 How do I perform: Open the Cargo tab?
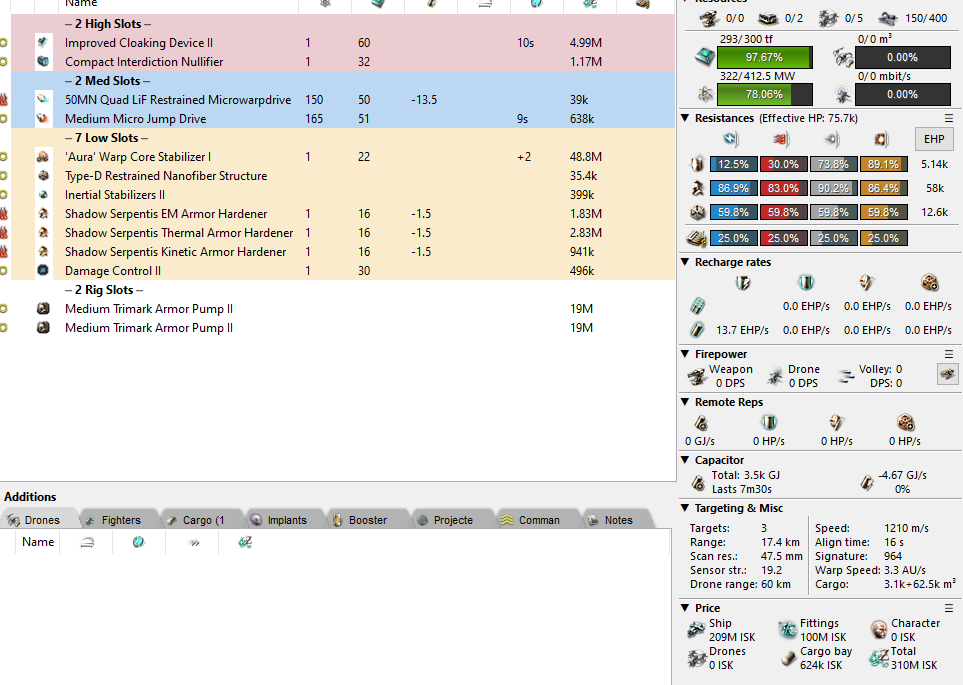pyautogui.click(x=202, y=520)
